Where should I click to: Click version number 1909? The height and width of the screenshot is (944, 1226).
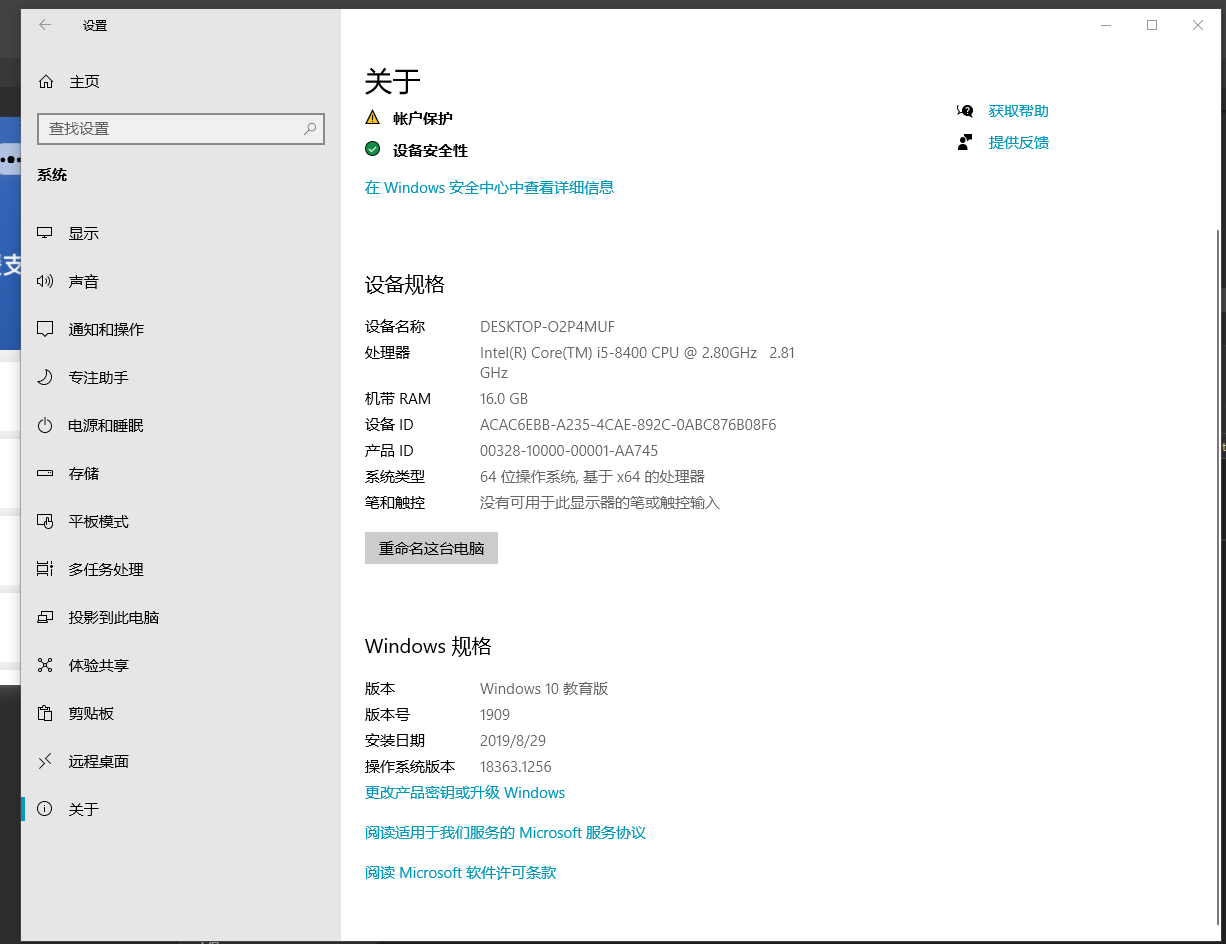pos(495,715)
